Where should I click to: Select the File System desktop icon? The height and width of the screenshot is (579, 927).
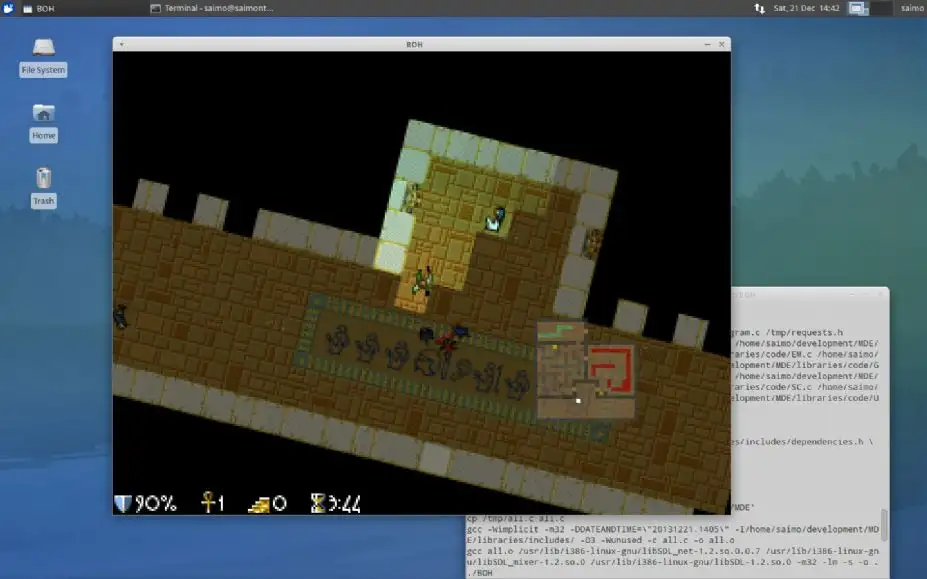[x=43, y=57]
